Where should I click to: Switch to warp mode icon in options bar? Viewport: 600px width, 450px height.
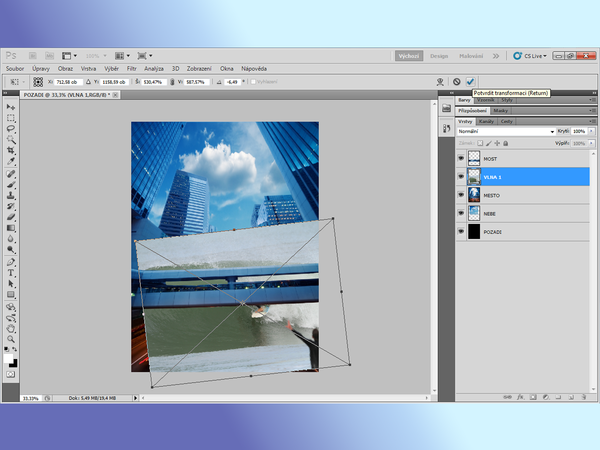tap(440, 82)
